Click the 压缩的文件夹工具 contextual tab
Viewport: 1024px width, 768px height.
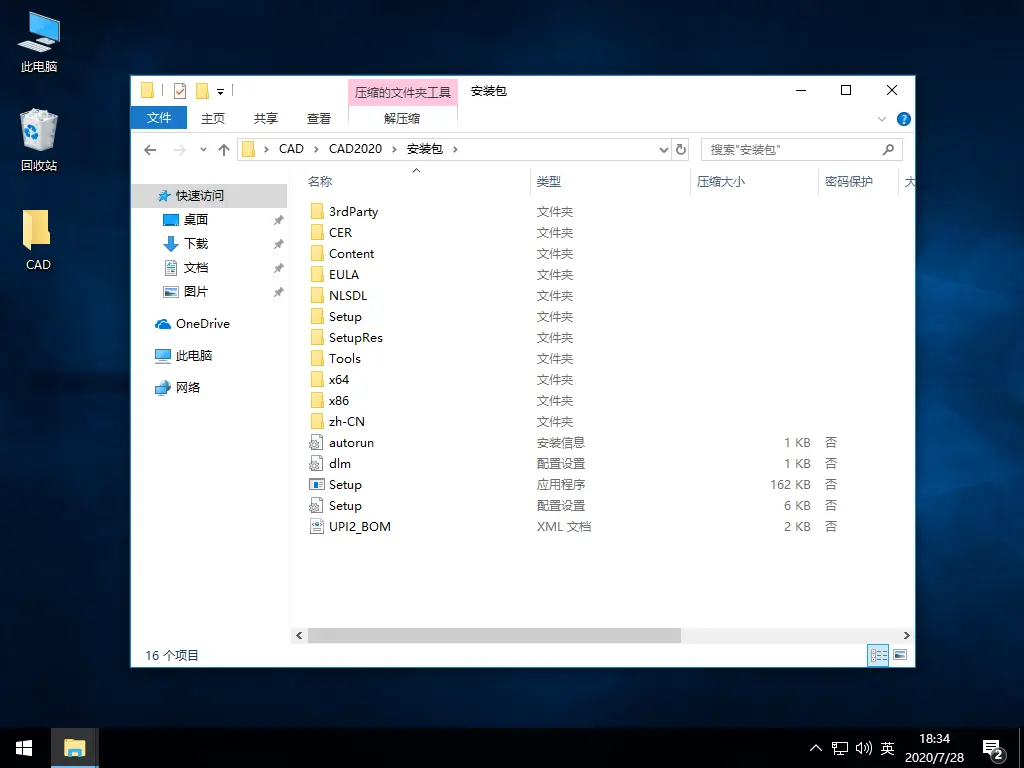tap(402, 92)
